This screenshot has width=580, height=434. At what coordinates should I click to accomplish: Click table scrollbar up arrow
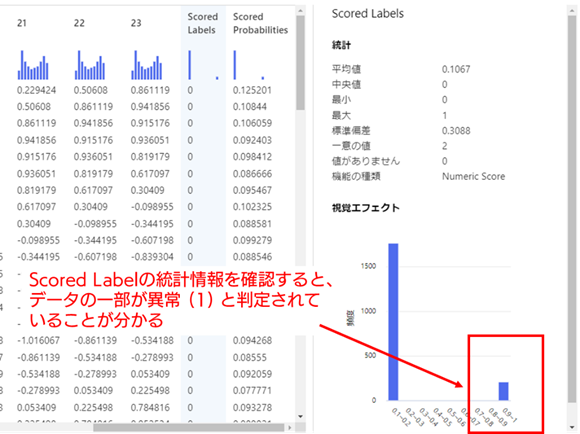[x=300, y=11]
